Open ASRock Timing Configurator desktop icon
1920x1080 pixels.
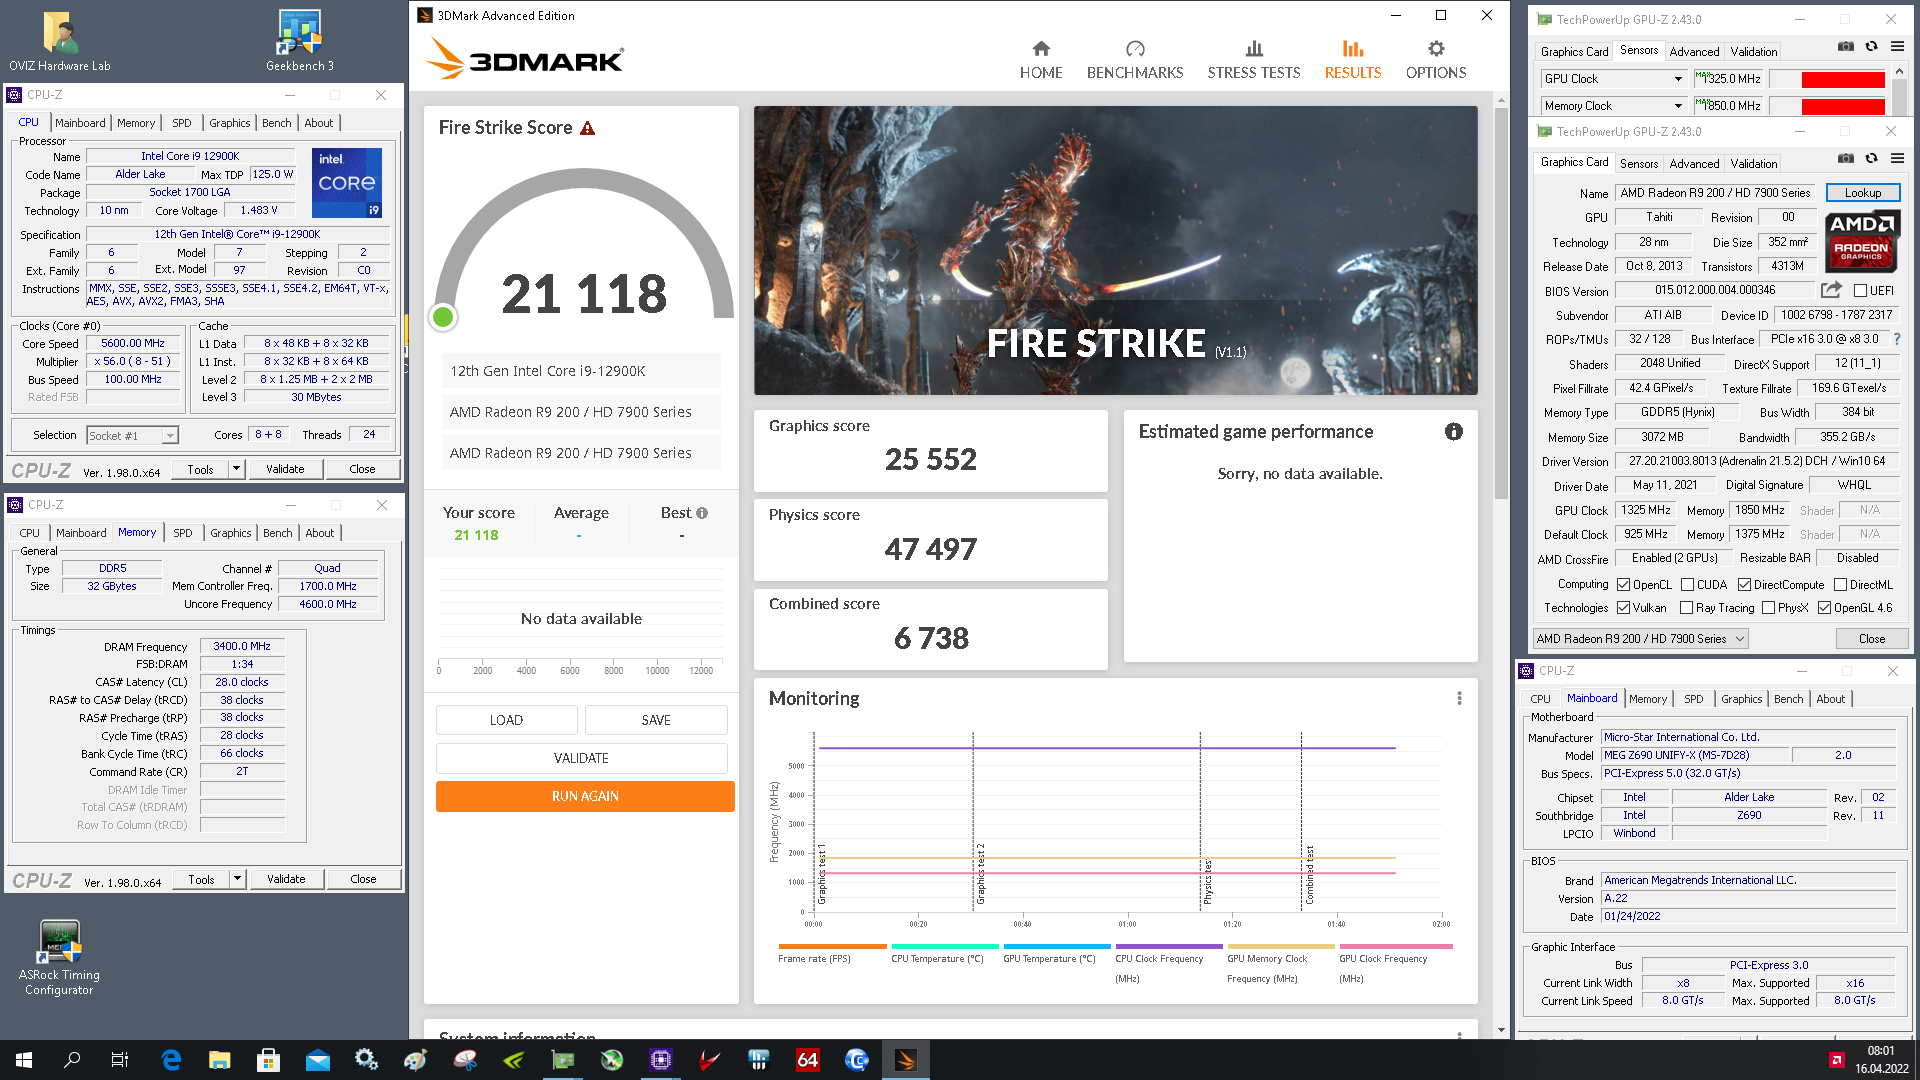60,958
